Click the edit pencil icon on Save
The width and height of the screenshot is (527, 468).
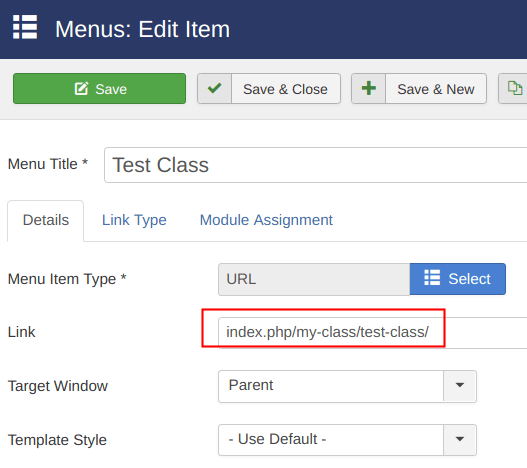(81, 89)
